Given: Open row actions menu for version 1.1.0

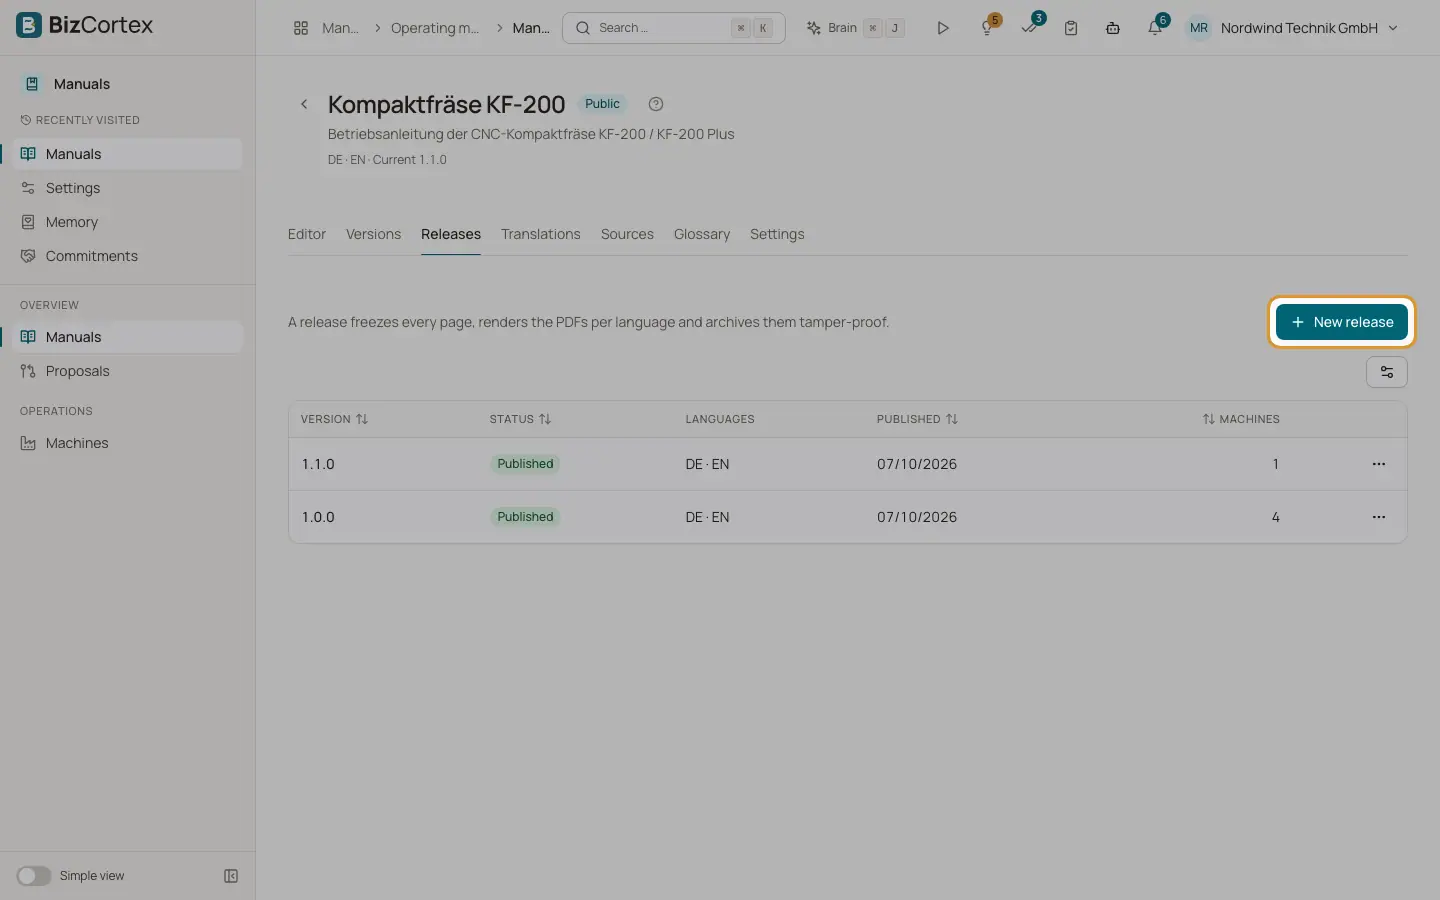Looking at the screenshot, I should 1379,464.
